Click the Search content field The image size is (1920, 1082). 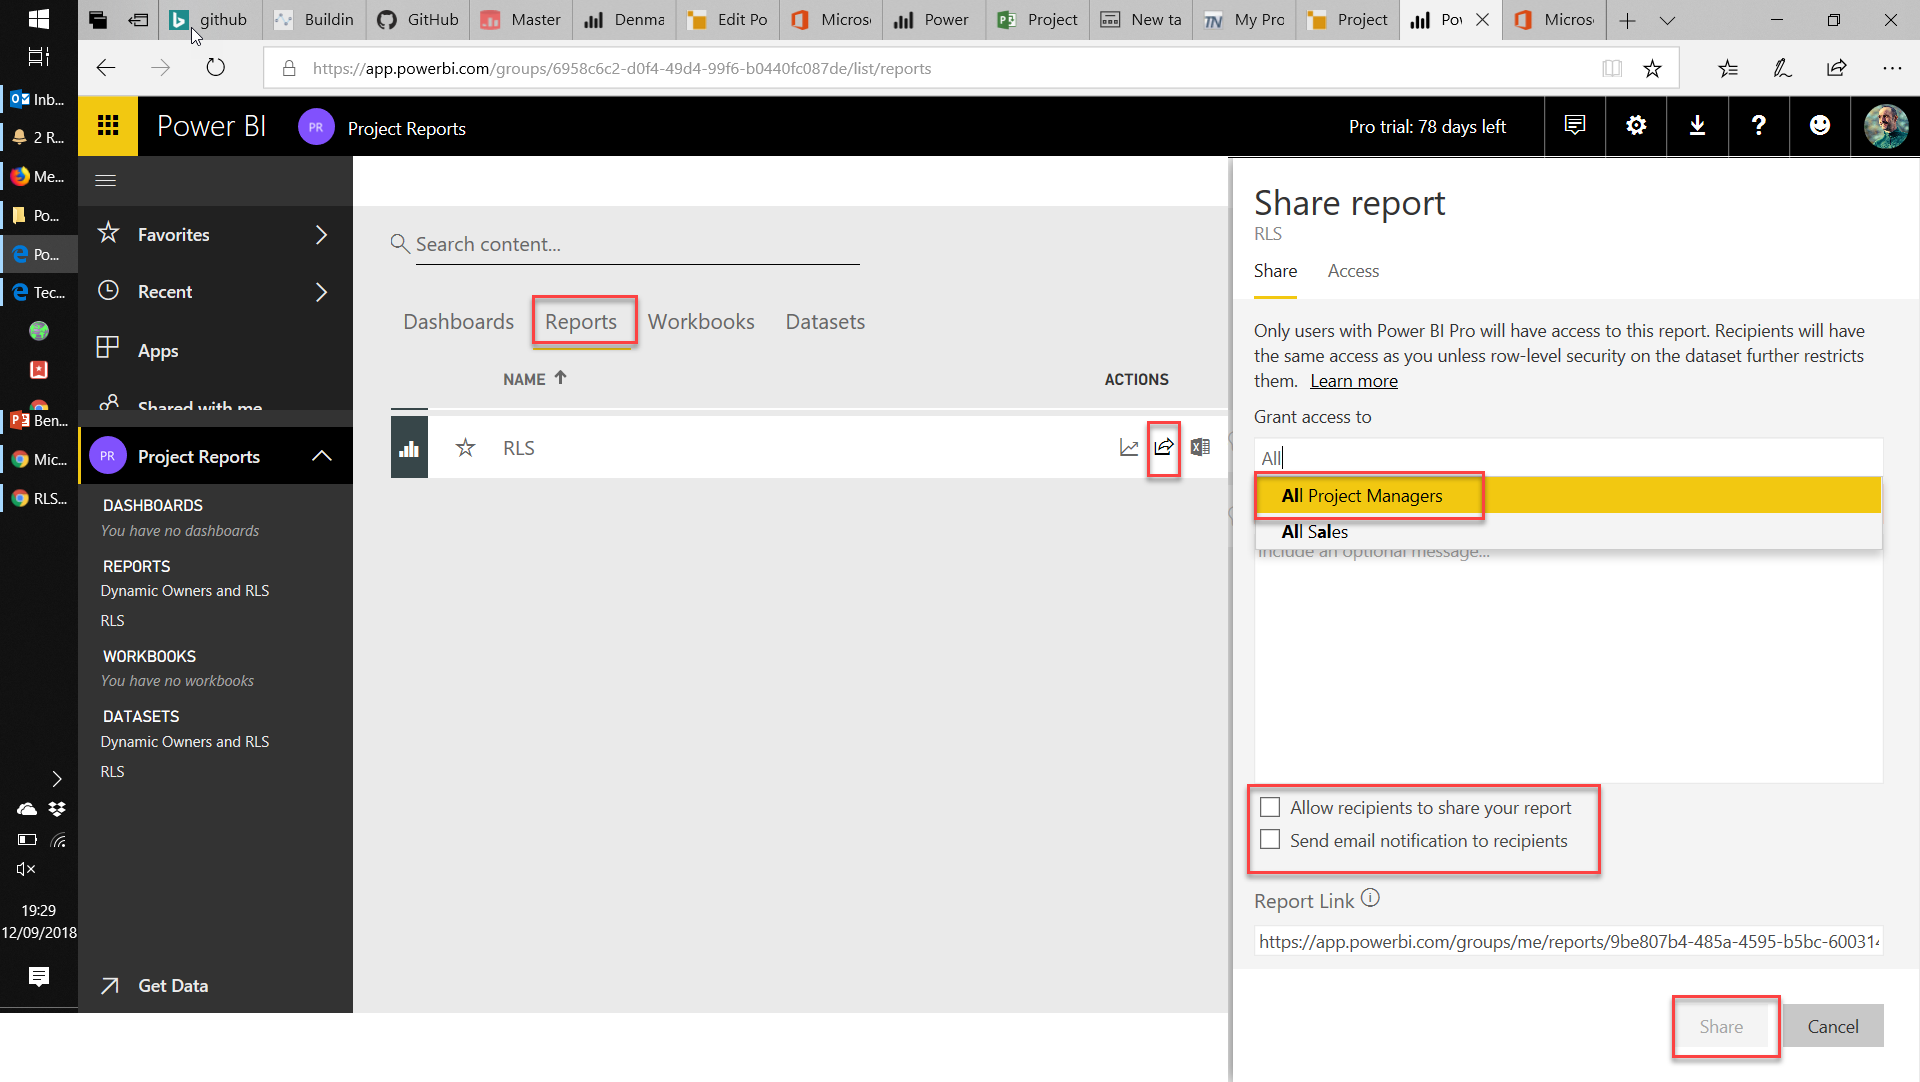[637, 245]
